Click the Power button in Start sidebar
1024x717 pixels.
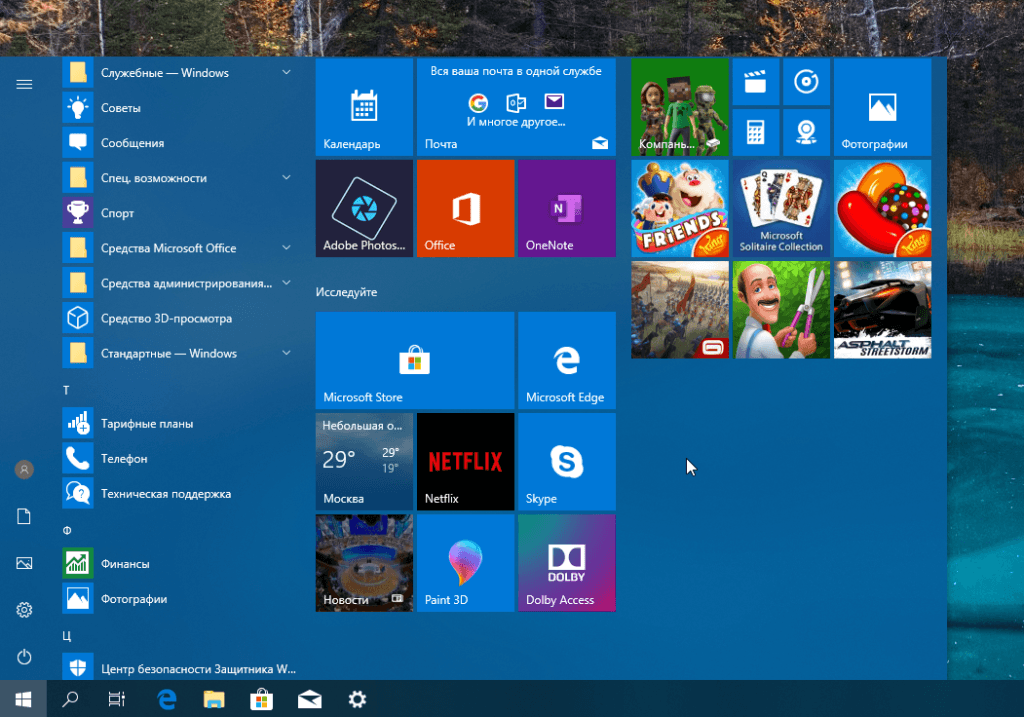(25, 657)
